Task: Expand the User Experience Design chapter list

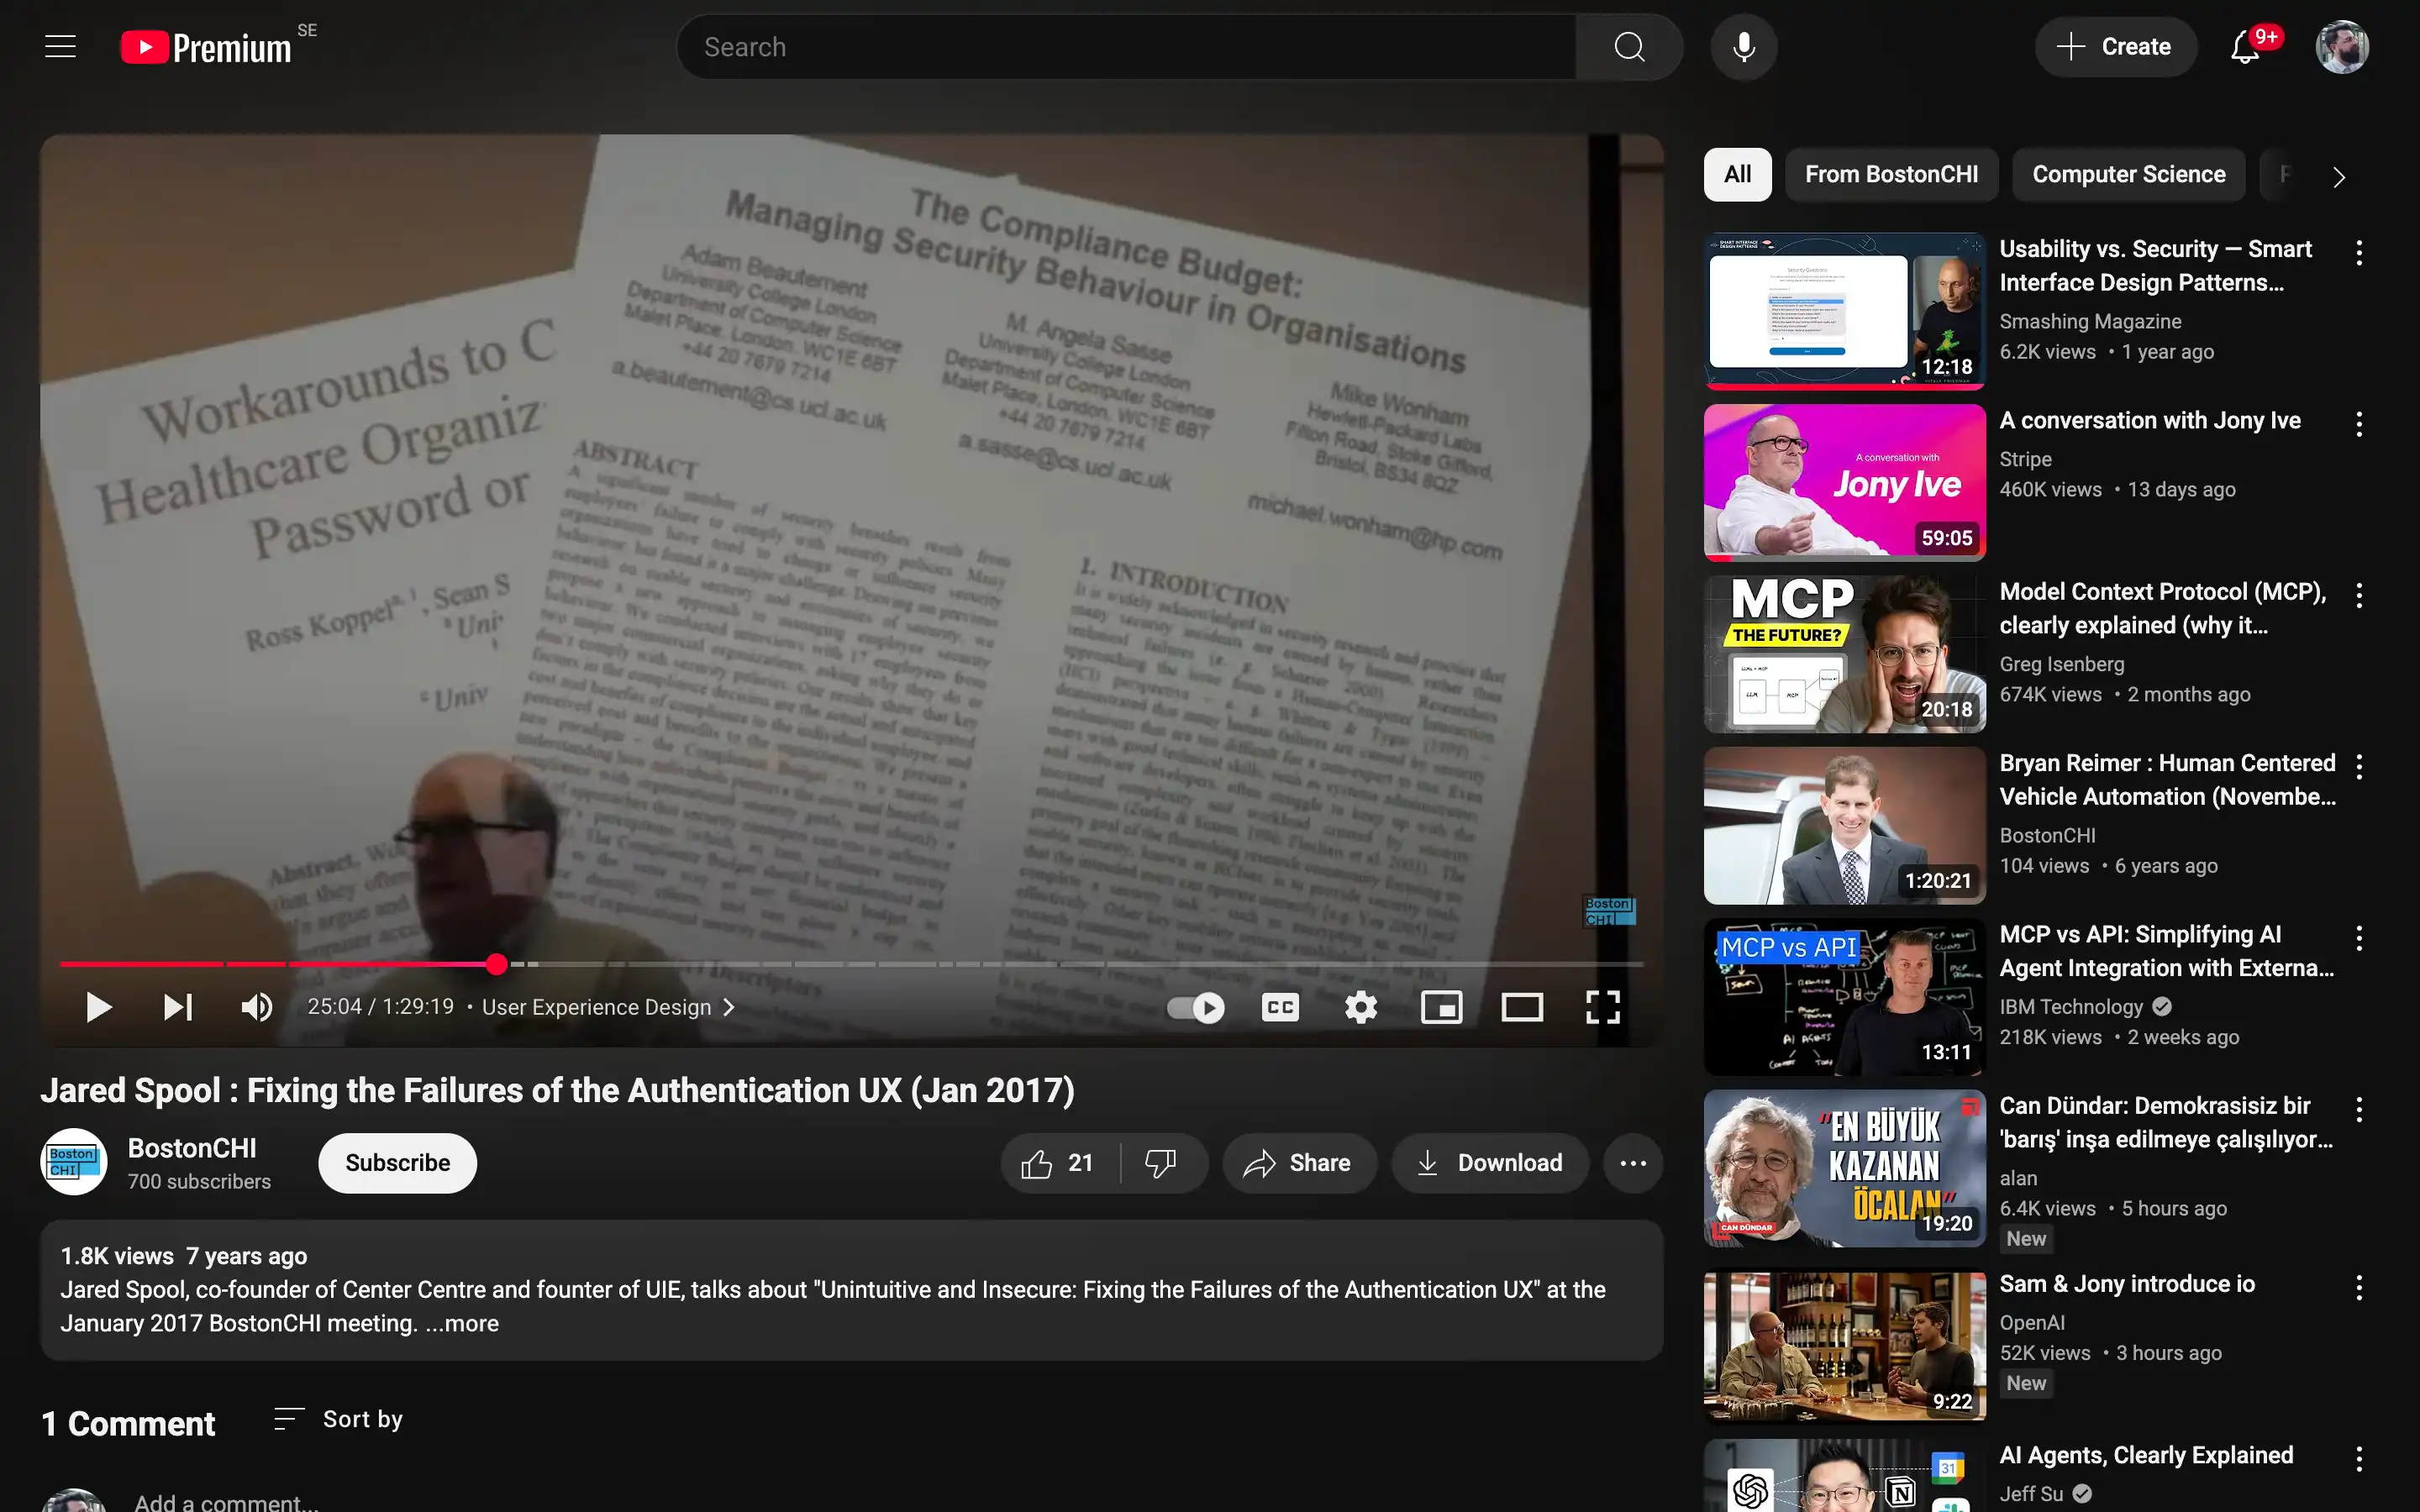Action: [x=608, y=1007]
